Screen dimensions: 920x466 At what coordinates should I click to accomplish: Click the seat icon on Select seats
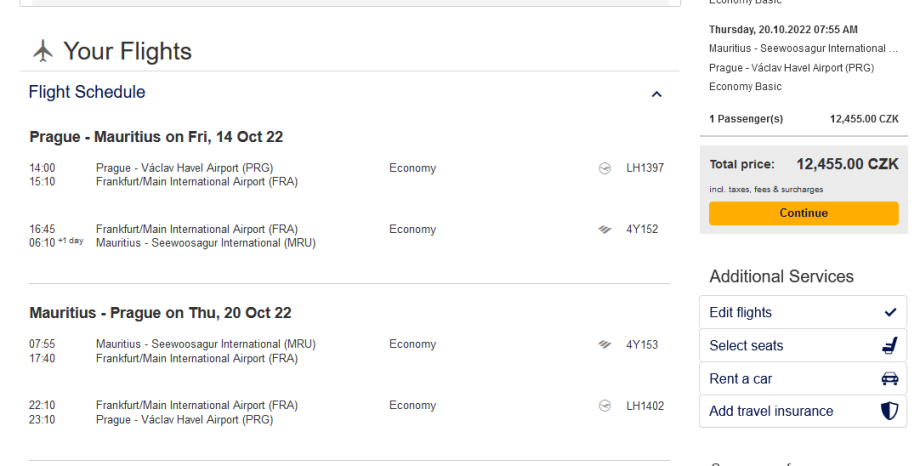click(x=890, y=346)
